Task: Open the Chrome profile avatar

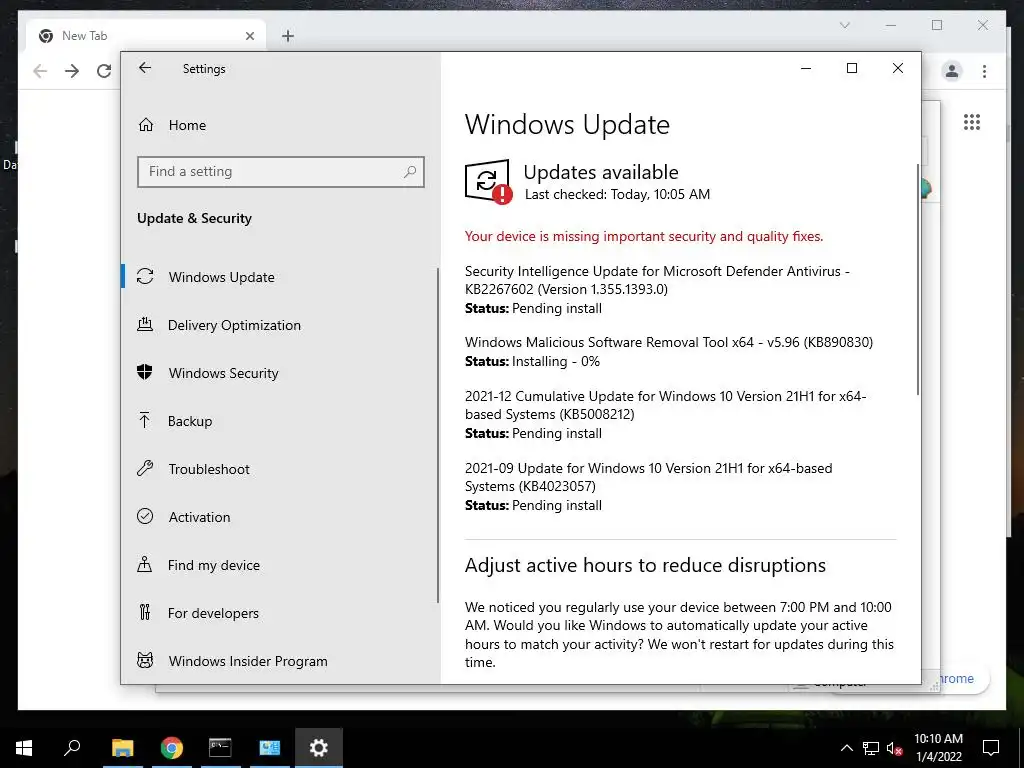Action: tap(952, 71)
